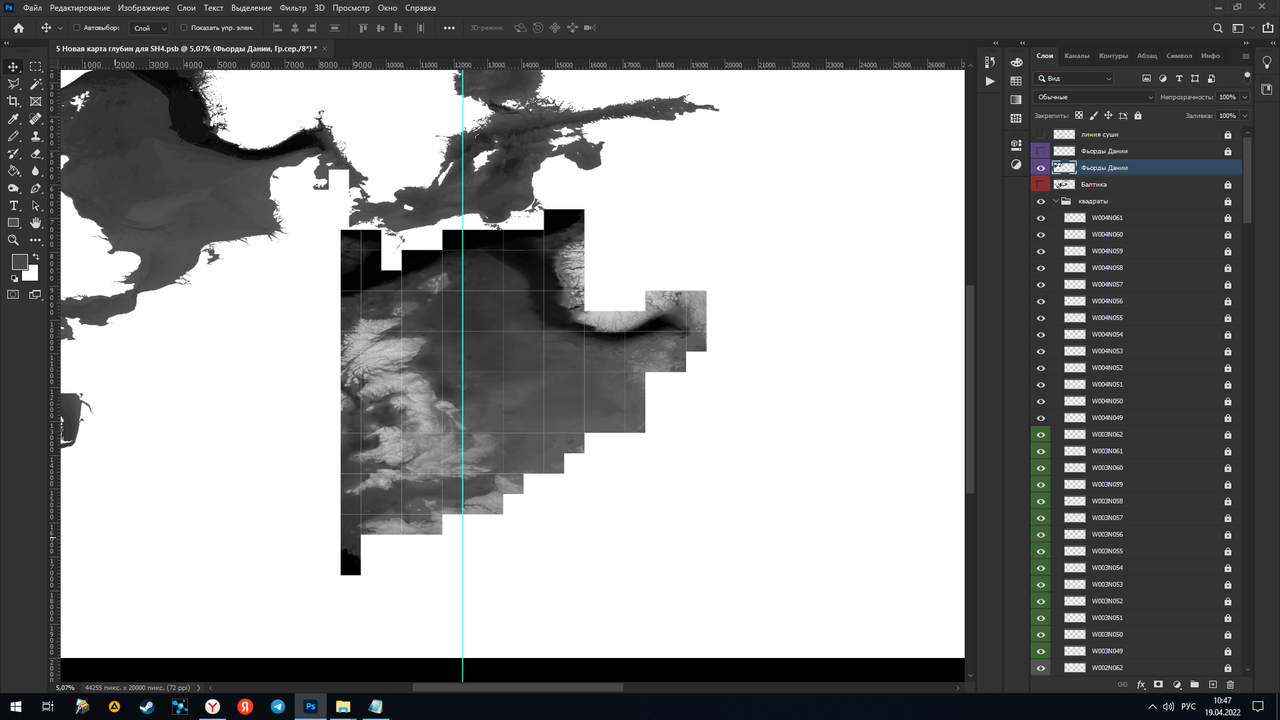Open the Изображение menu
Viewport: 1280px width, 720px height.
point(143,8)
